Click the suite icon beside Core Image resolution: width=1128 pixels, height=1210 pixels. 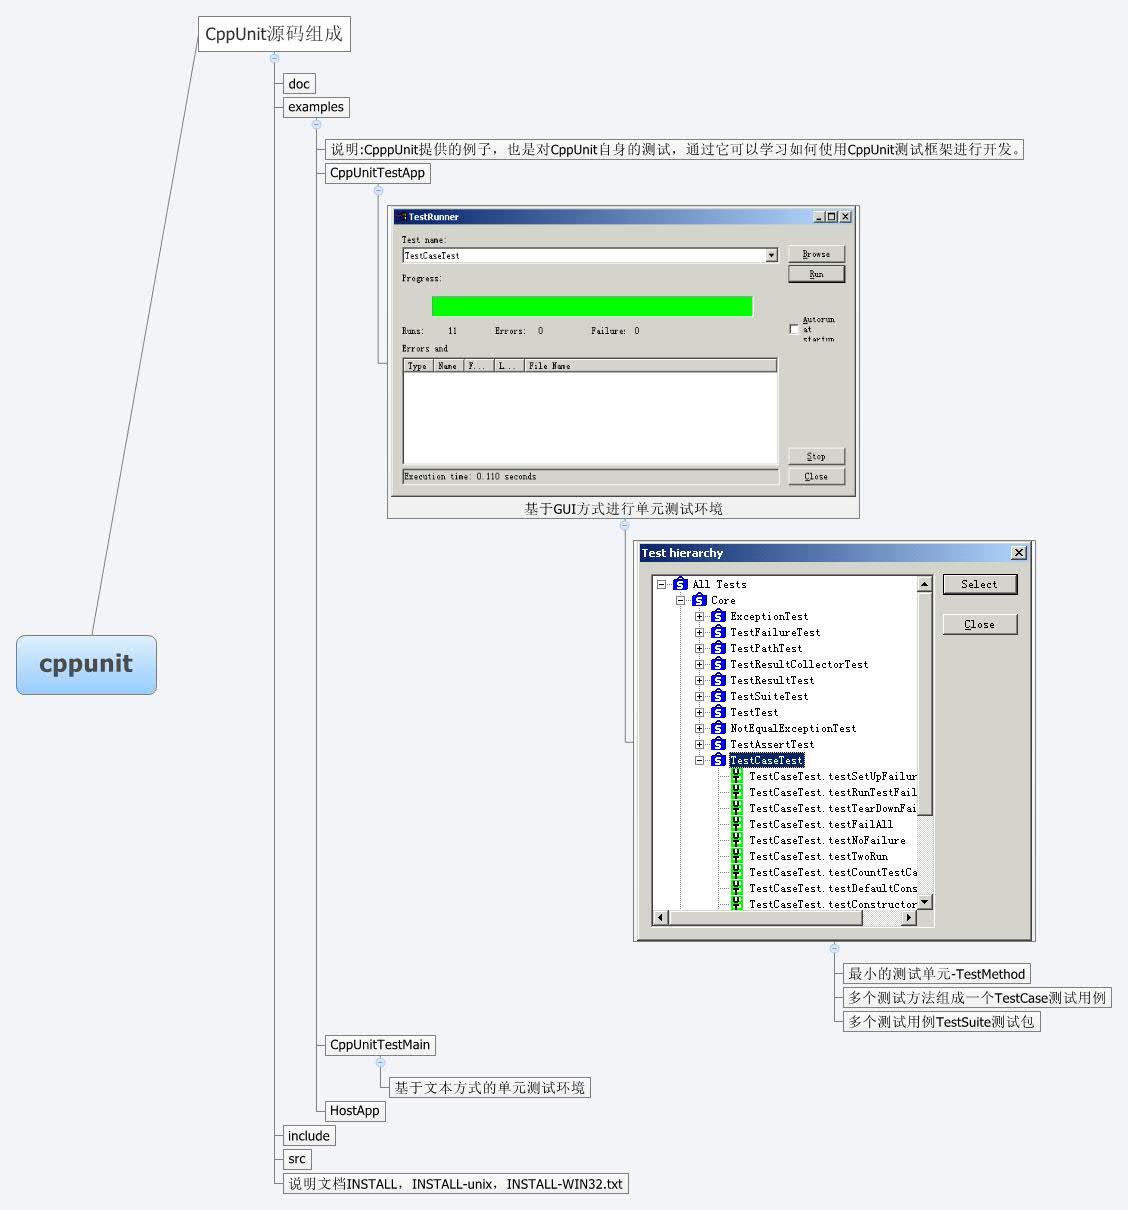(699, 600)
